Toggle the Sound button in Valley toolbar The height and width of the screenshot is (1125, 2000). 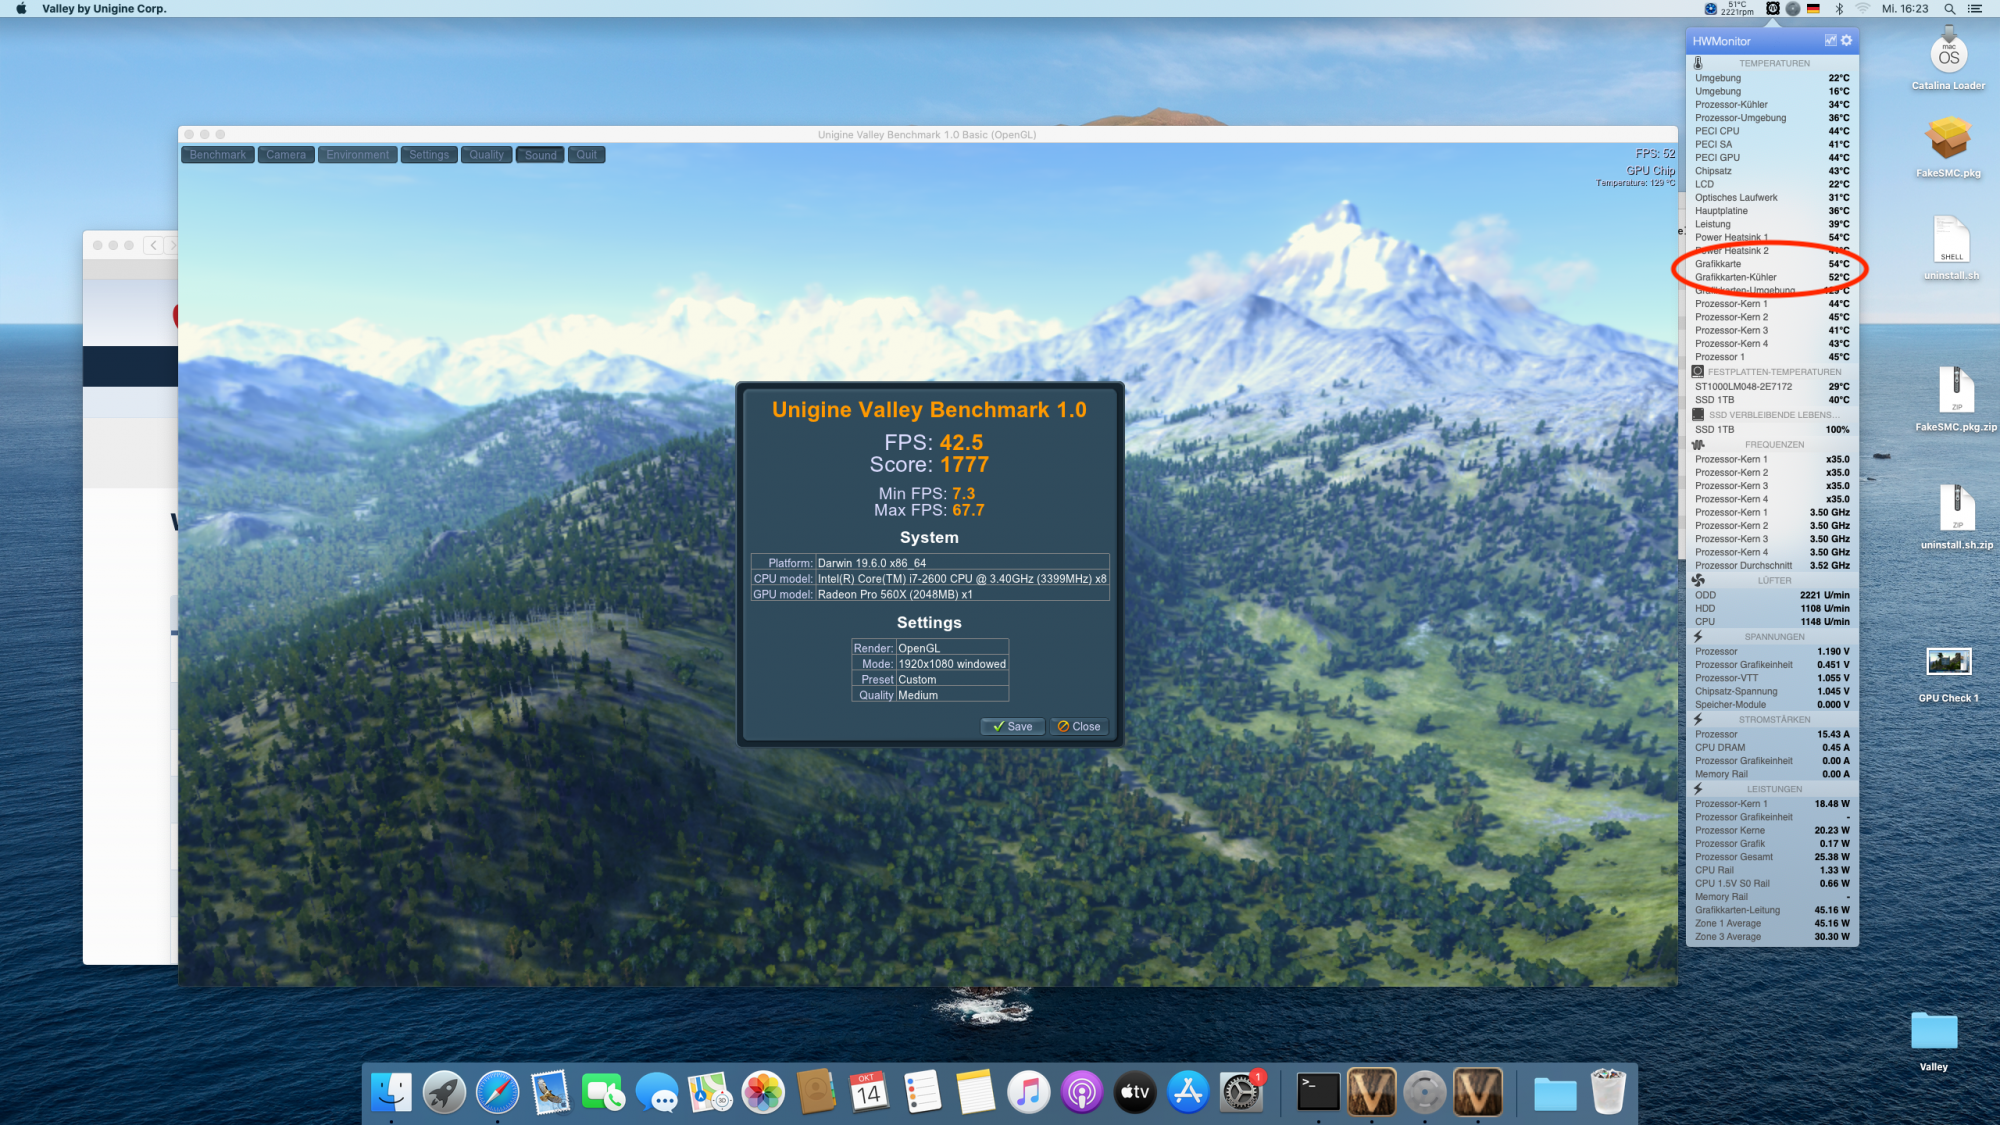pyautogui.click(x=540, y=155)
